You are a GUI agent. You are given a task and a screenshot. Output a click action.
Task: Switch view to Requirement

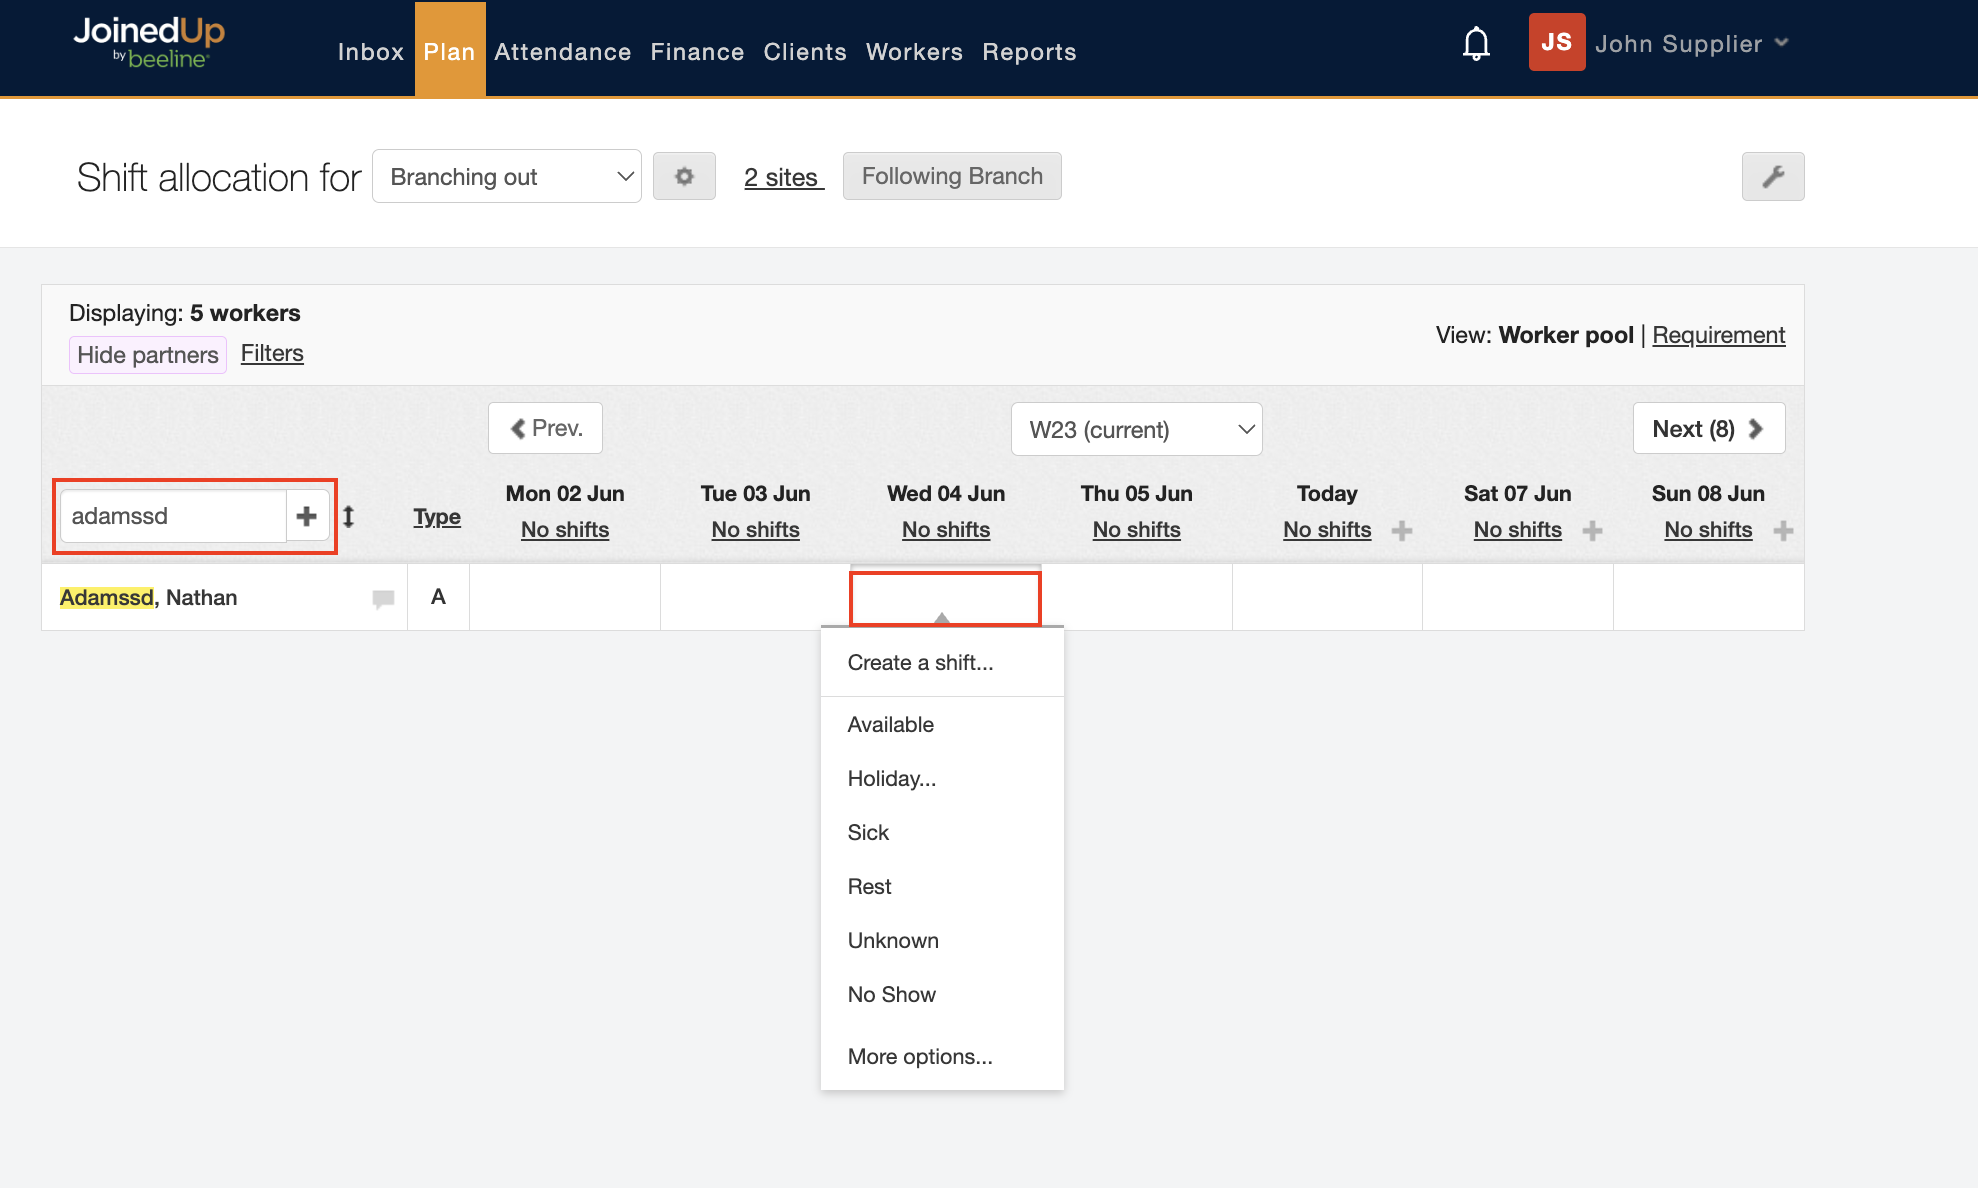coord(1718,335)
